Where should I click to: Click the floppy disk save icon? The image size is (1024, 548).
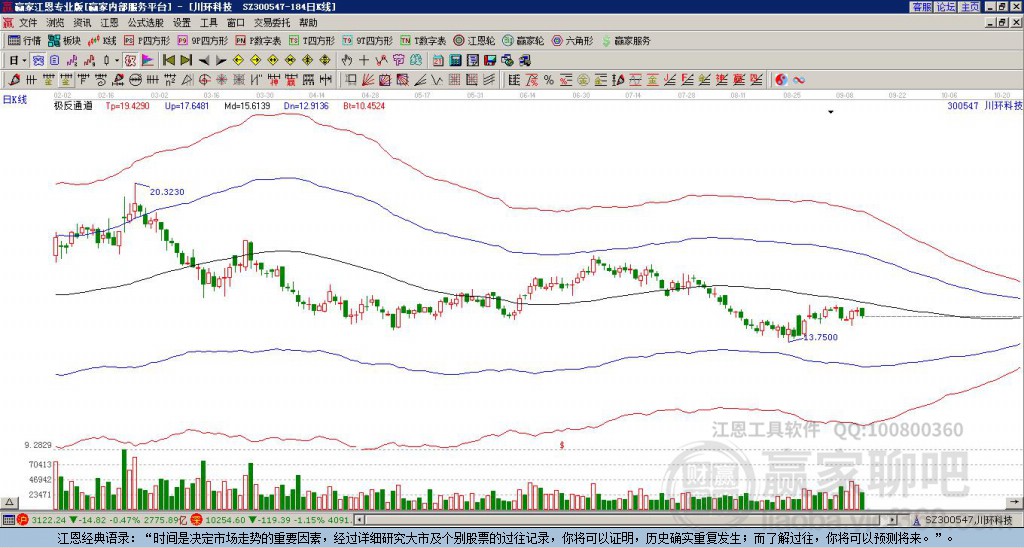click(490, 61)
